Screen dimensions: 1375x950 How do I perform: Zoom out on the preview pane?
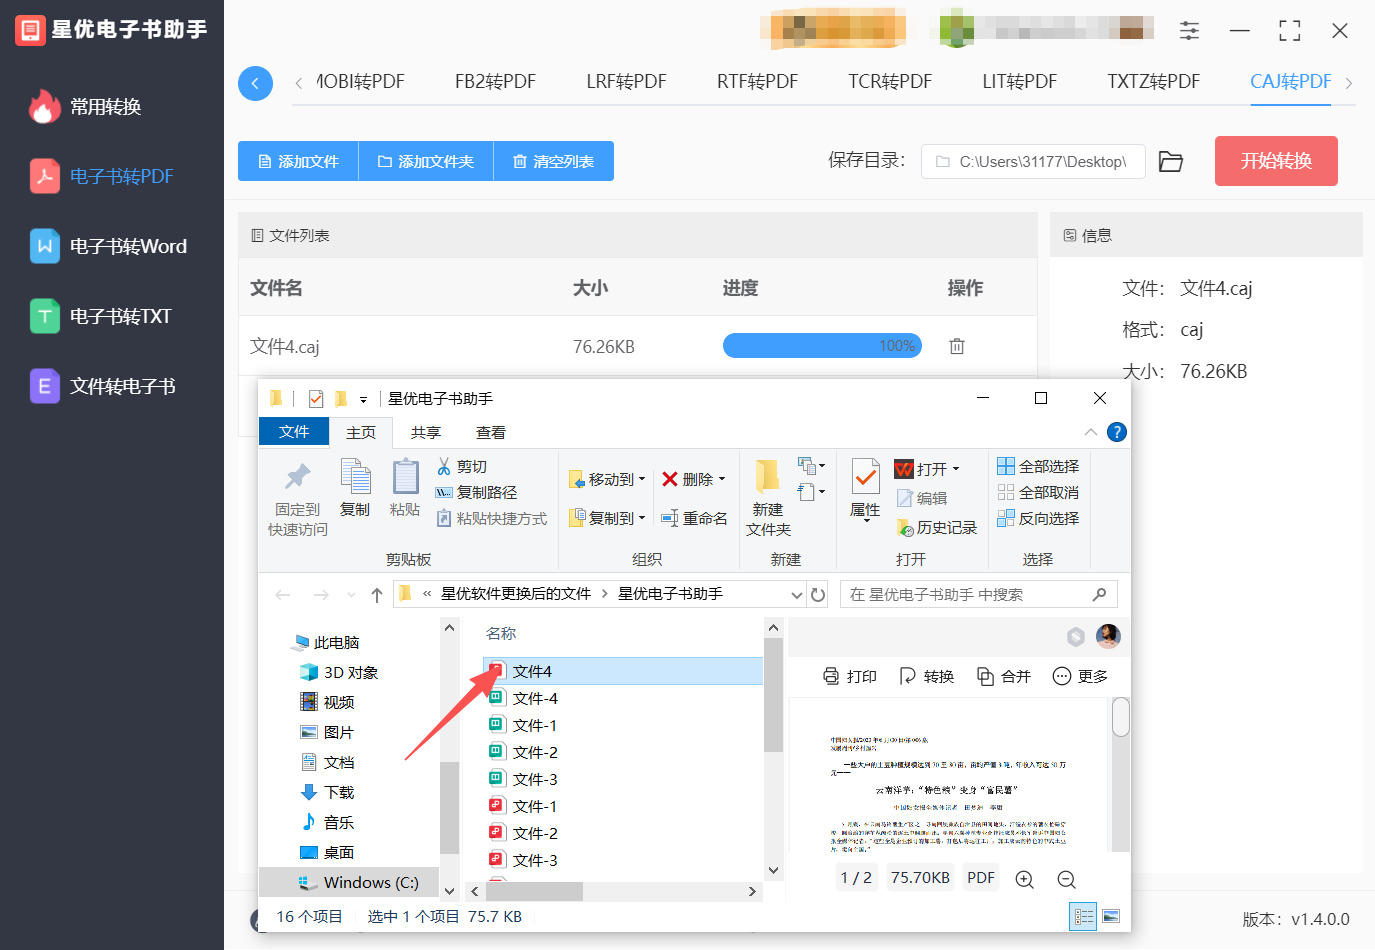(x=1066, y=879)
